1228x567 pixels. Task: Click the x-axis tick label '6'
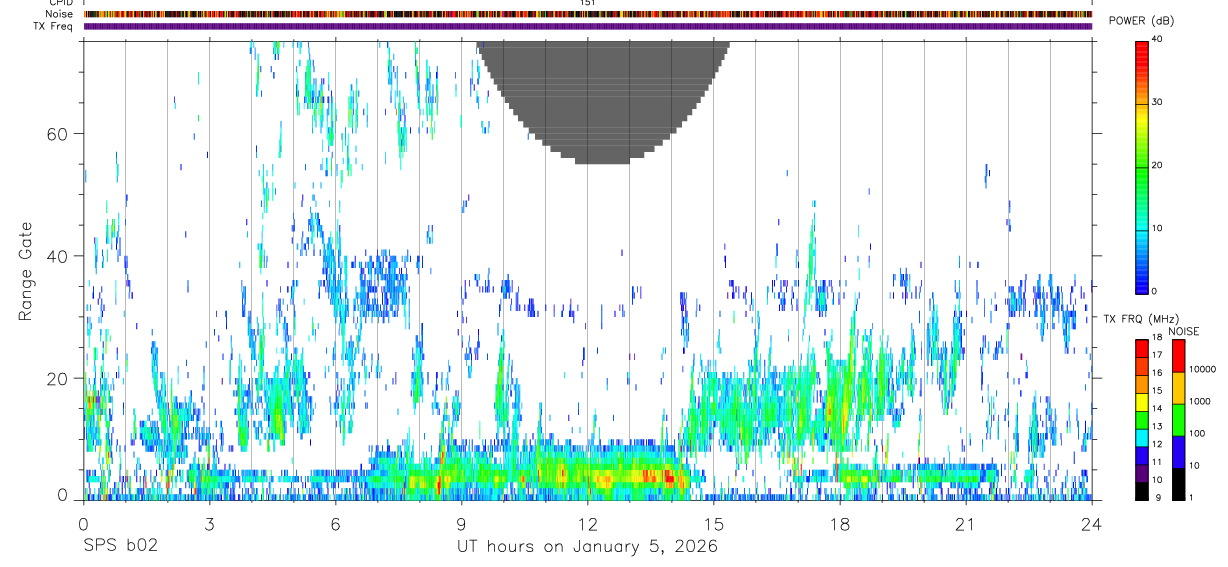pos(335,523)
